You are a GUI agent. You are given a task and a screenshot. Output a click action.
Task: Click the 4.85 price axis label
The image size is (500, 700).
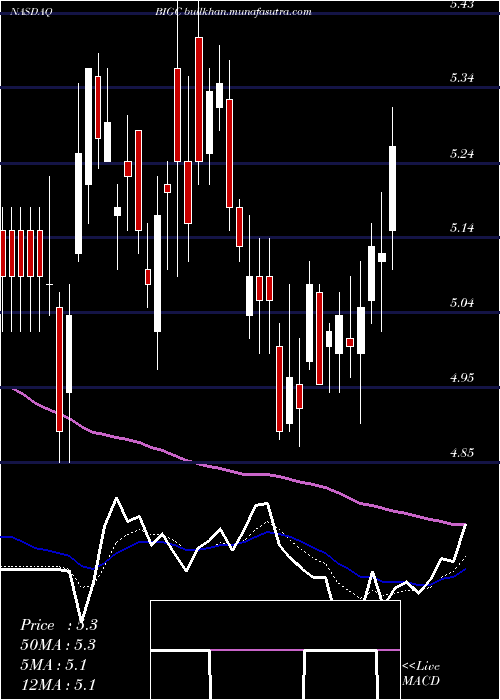[x=462, y=453]
